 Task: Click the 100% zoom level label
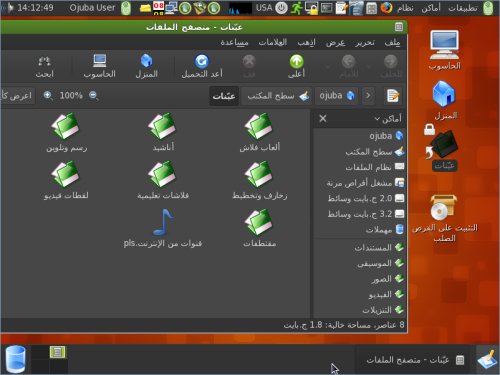[x=71, y=96]
